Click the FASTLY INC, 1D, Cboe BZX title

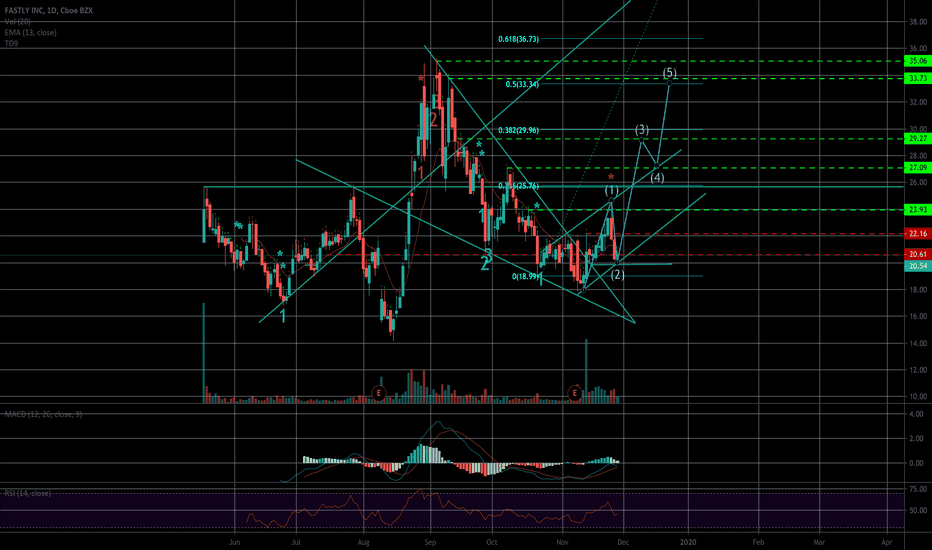[49, 11]
